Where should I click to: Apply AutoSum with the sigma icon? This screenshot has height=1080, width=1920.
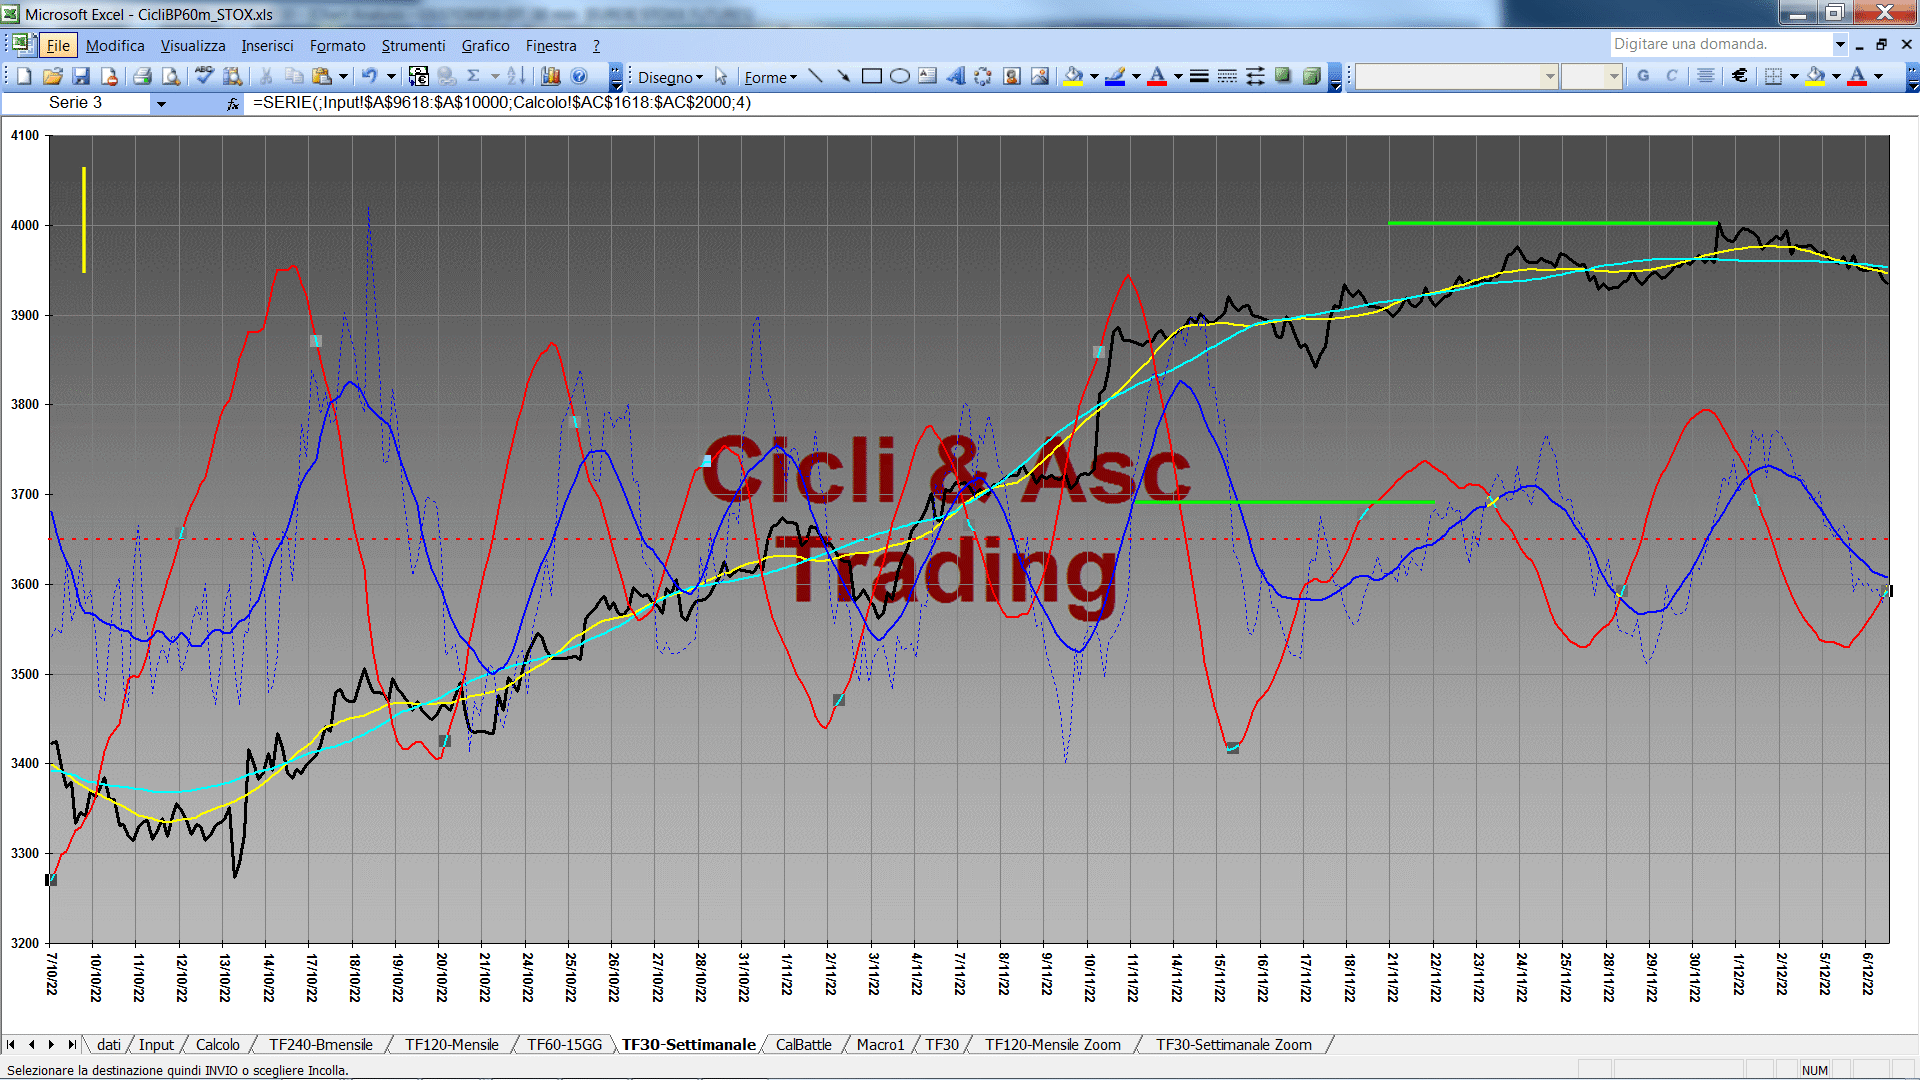pyautogui.click(x=473, y=76)
